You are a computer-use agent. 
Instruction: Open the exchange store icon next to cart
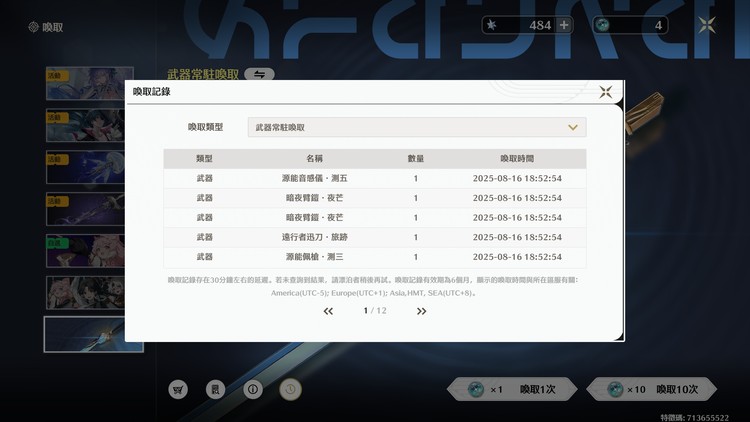coord(215,389)
